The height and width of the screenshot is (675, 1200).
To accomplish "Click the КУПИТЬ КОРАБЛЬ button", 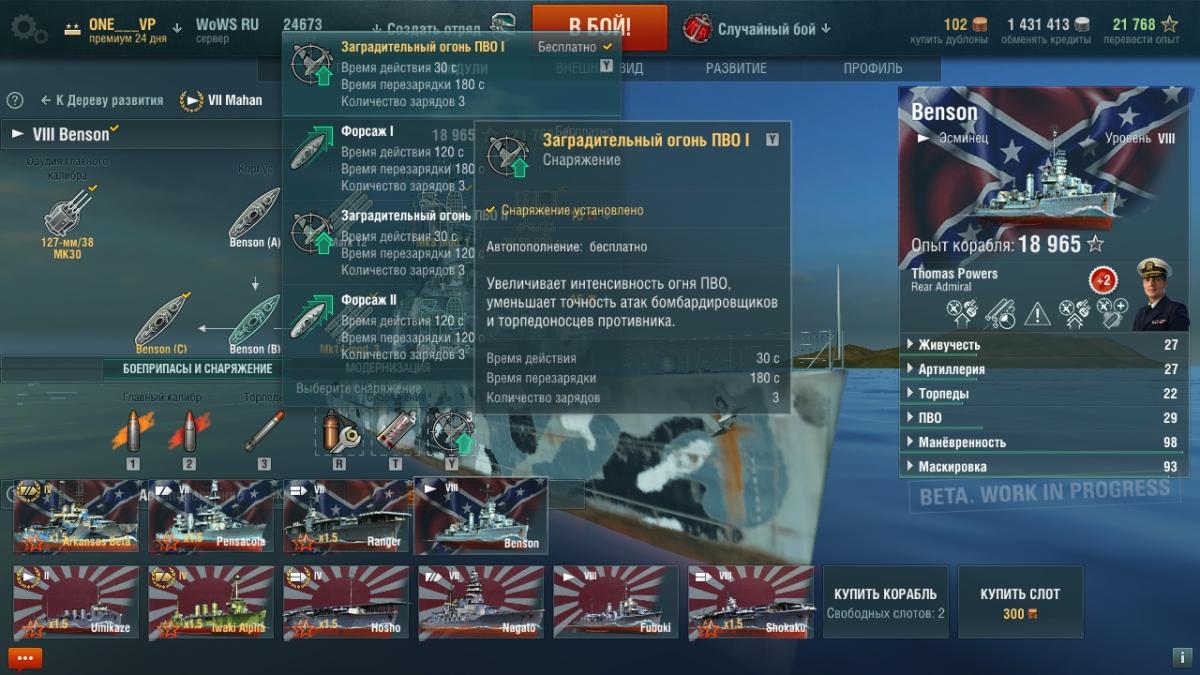I will tap(884, 602).
